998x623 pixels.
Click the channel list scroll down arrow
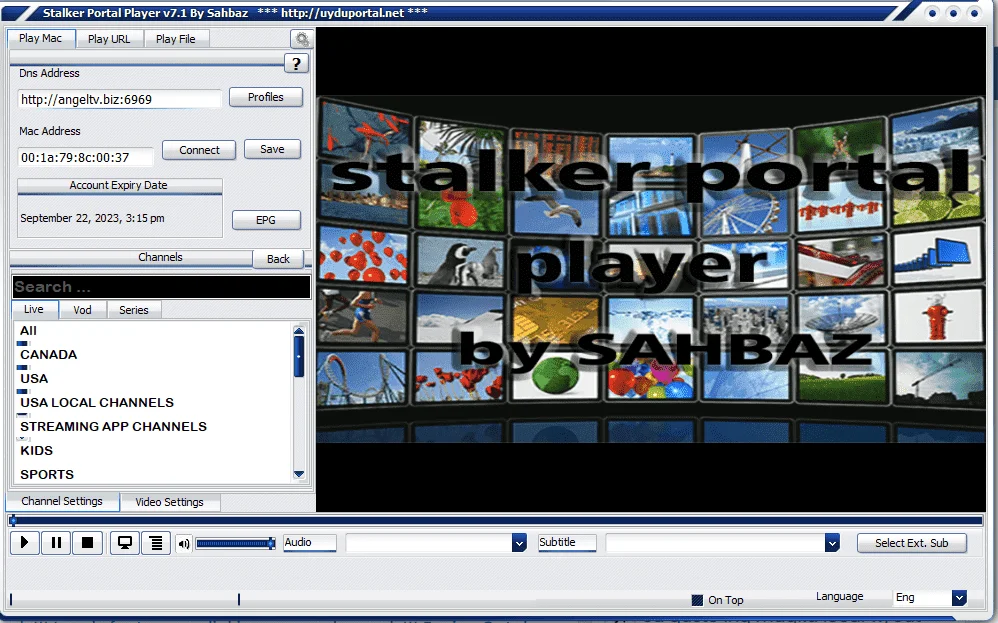pyautogui.click(x=299, y=474)
